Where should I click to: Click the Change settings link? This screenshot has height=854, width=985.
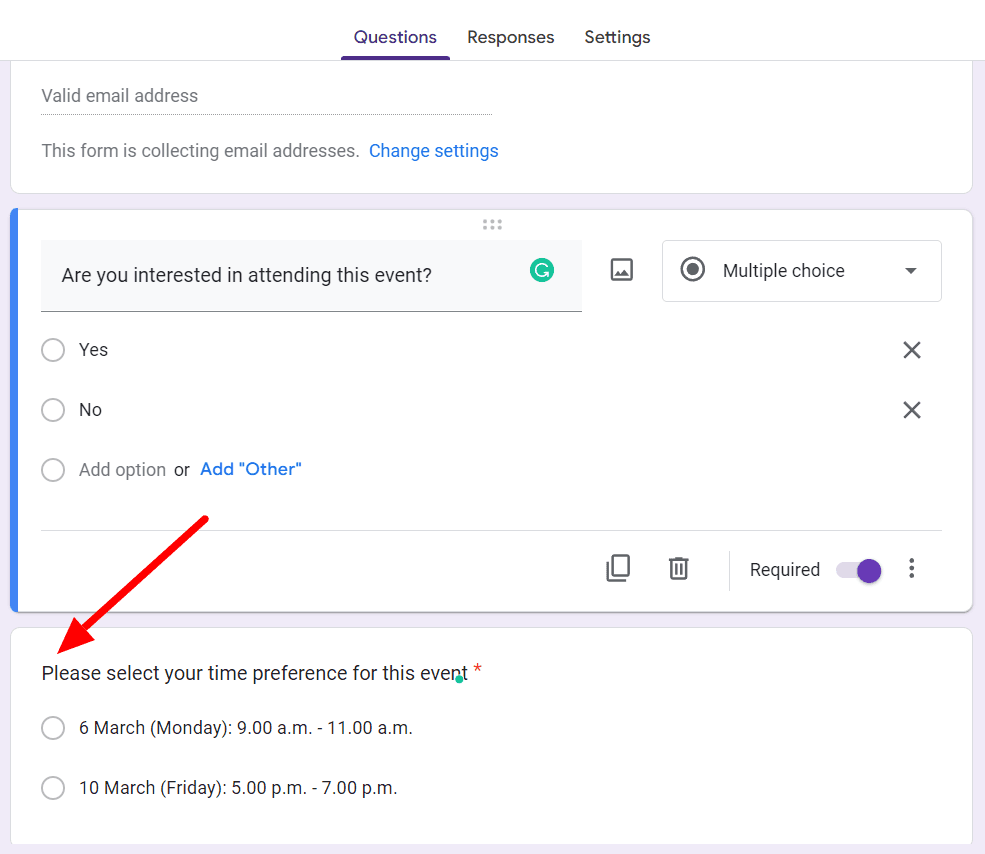point(433,151)
